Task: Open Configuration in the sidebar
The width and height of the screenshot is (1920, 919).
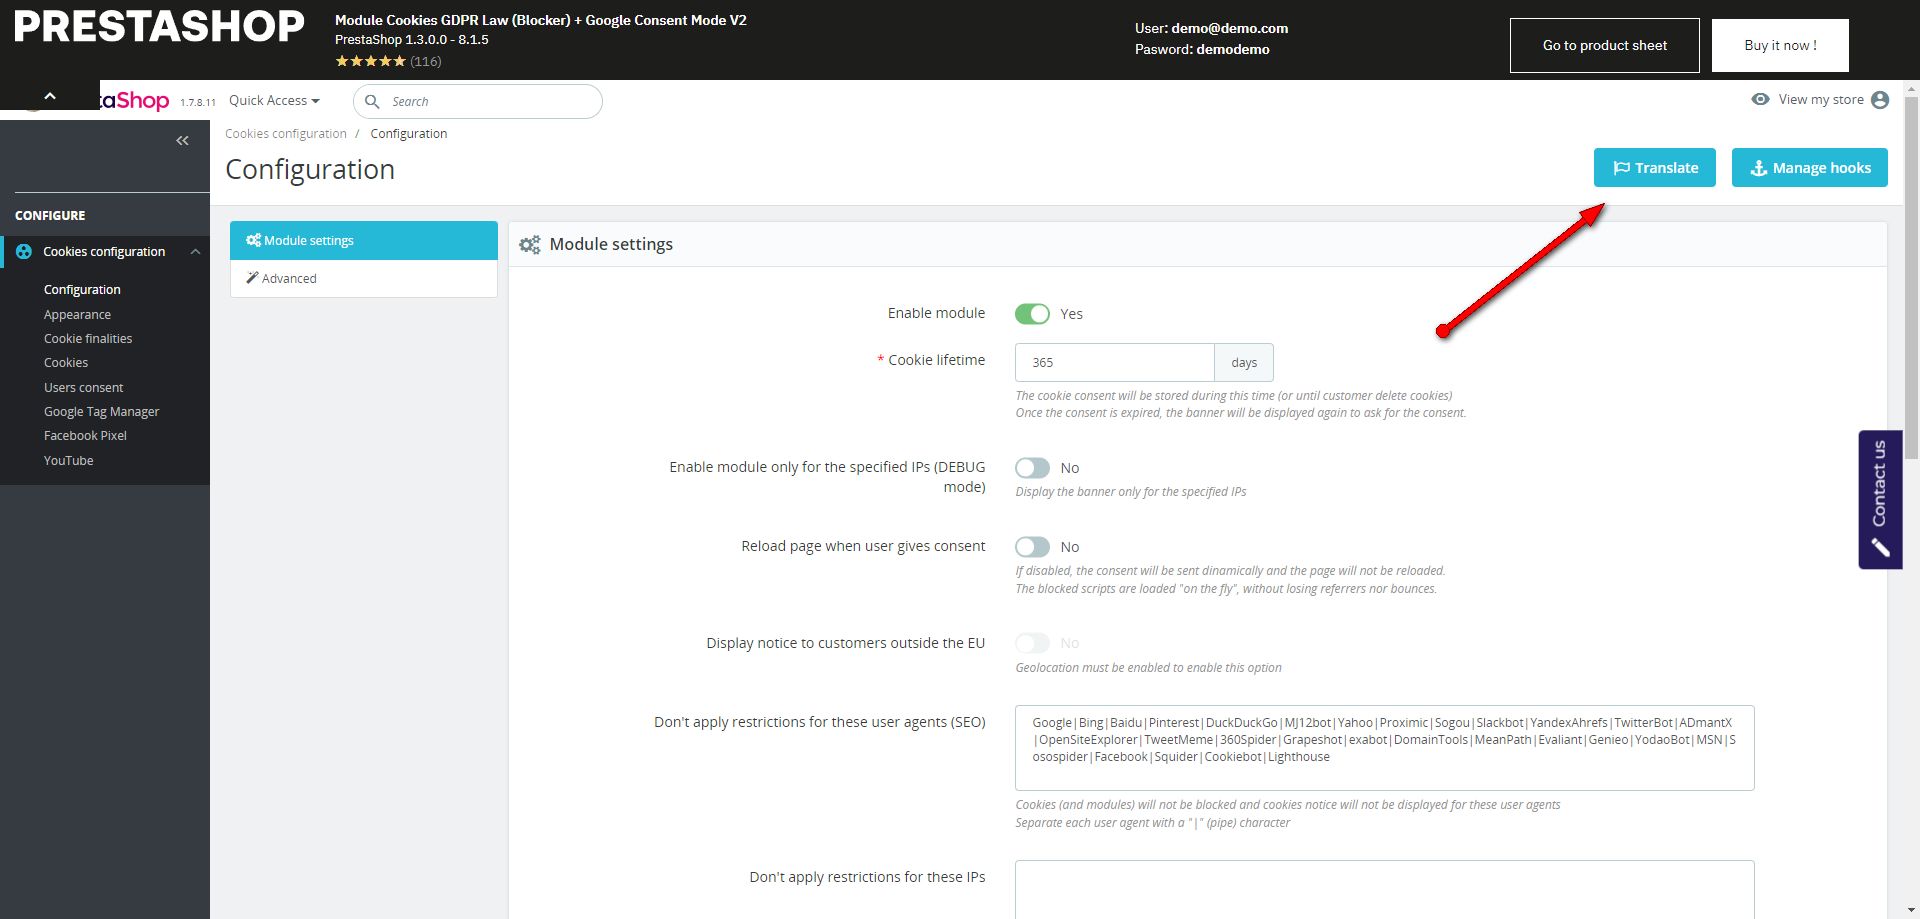Action: coord(82,290)
